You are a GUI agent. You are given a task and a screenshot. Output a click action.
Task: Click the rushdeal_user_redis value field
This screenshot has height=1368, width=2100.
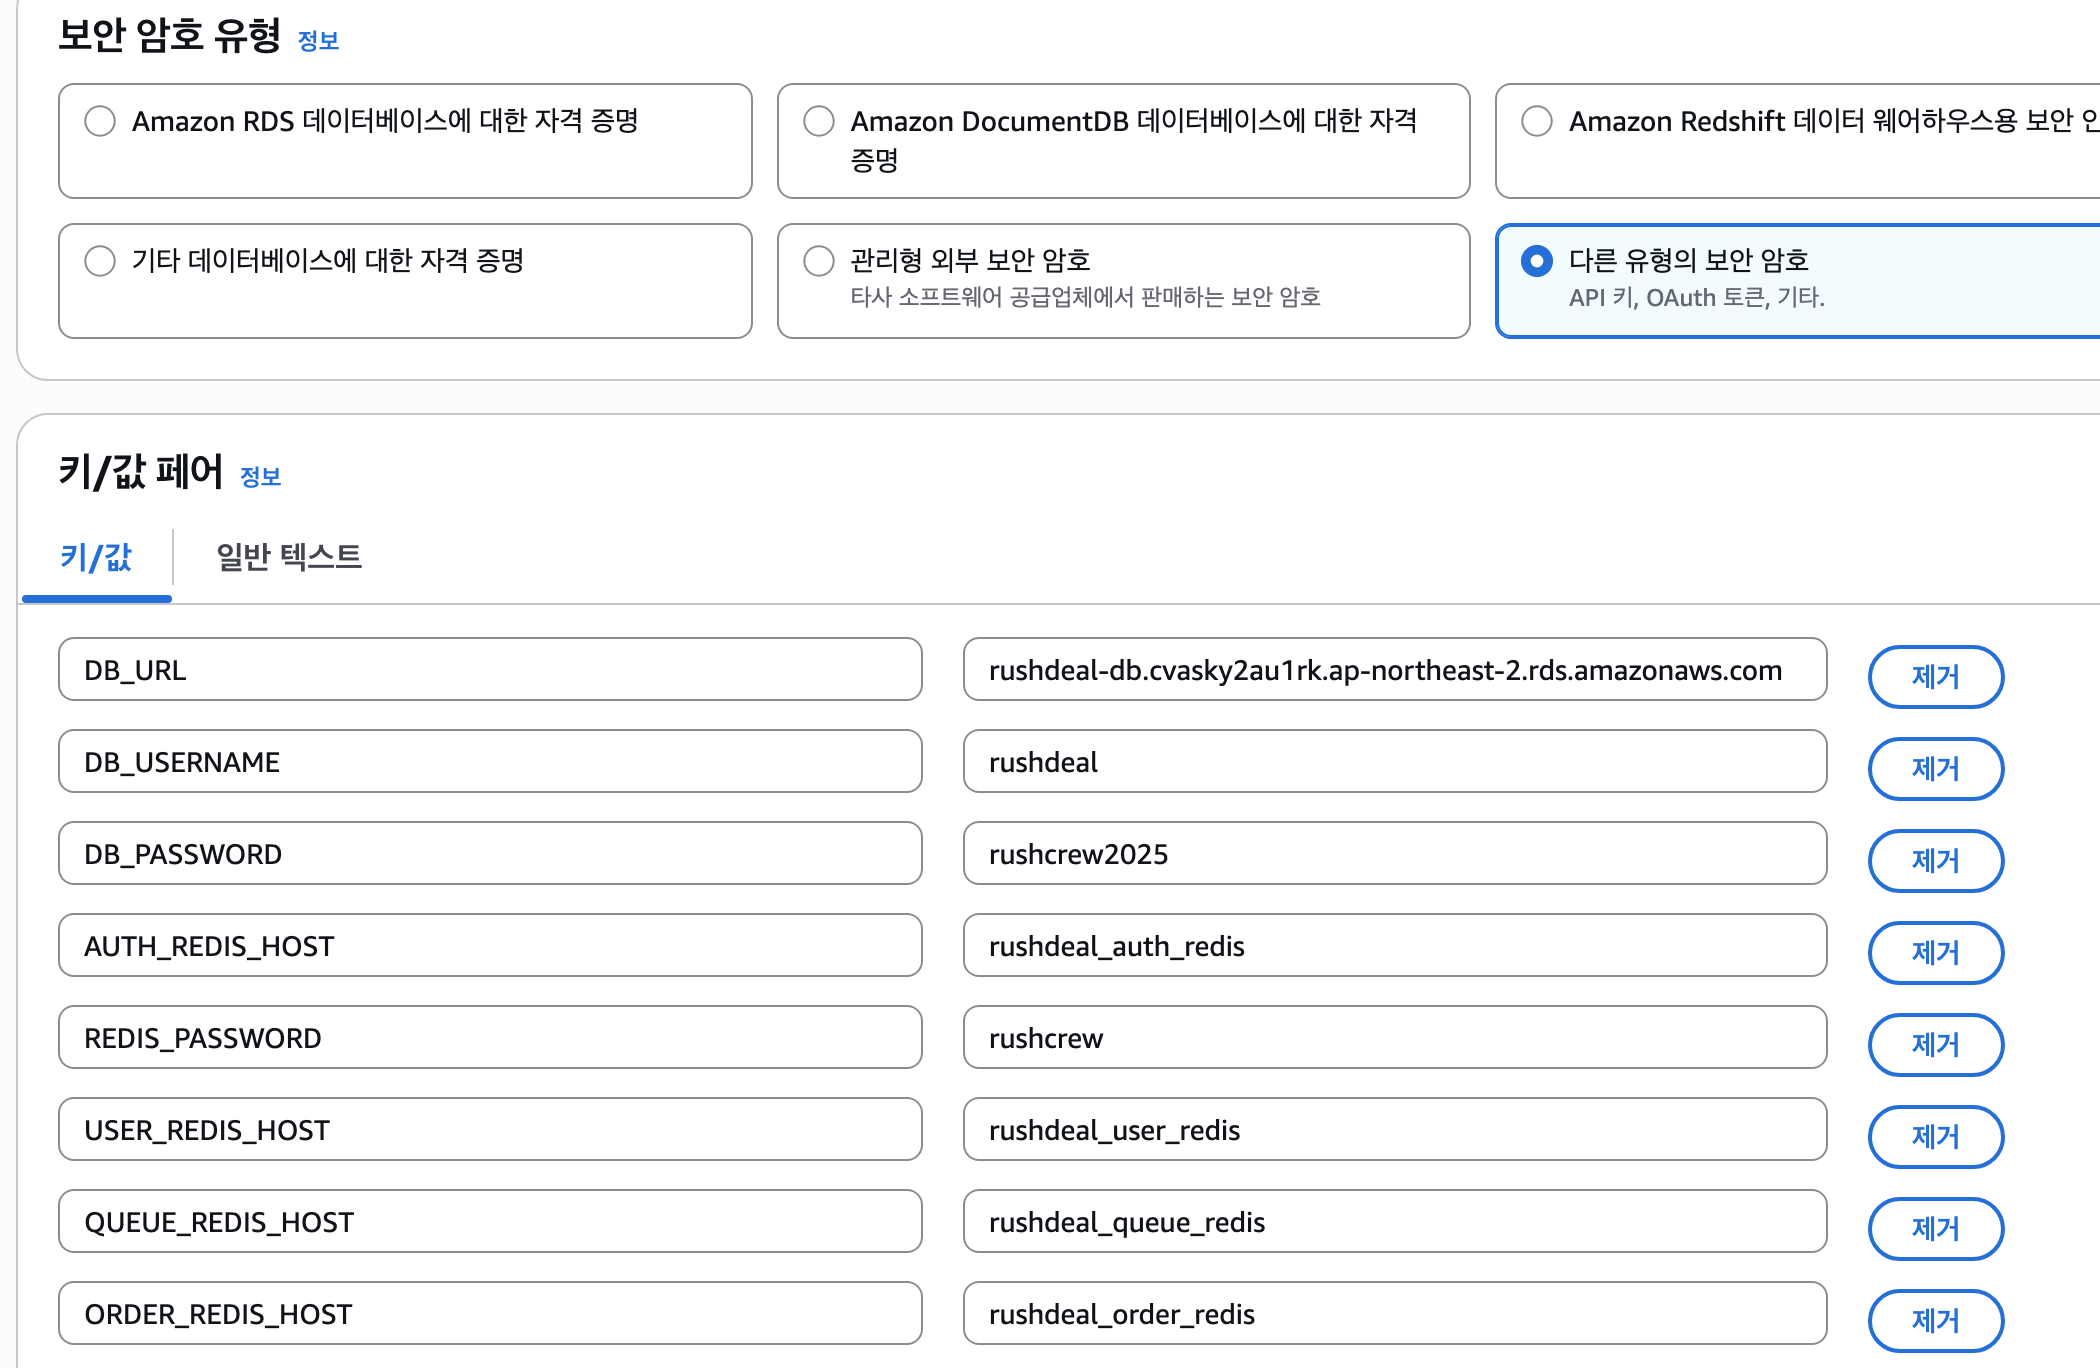pyautogui.click(x=1394, y=1130)
